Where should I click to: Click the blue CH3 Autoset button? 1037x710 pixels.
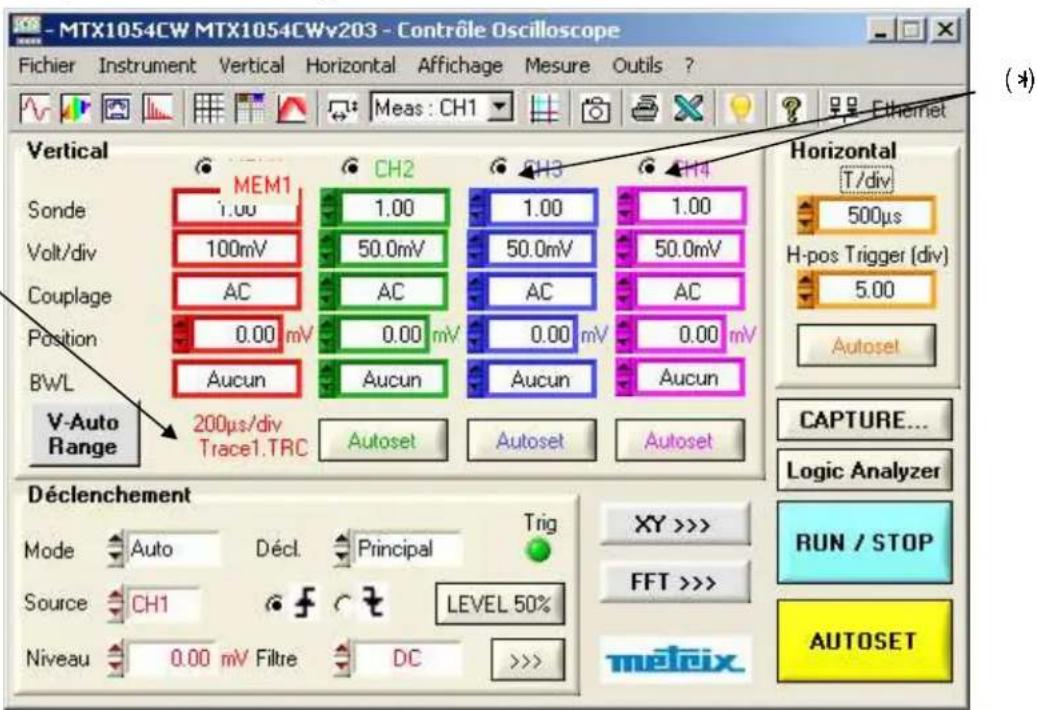tap(531, 440)
